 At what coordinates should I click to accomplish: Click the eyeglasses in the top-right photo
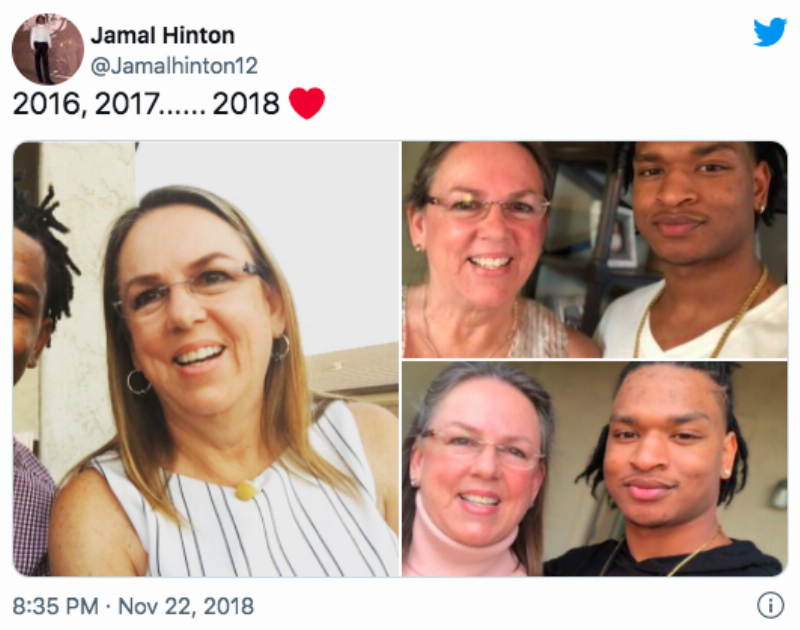[x=486, y=207]
